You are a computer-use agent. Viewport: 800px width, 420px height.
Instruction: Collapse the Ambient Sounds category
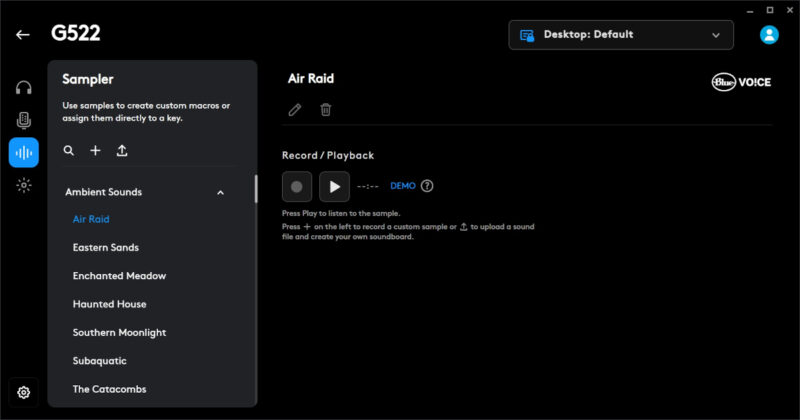[x=220, y=192]
